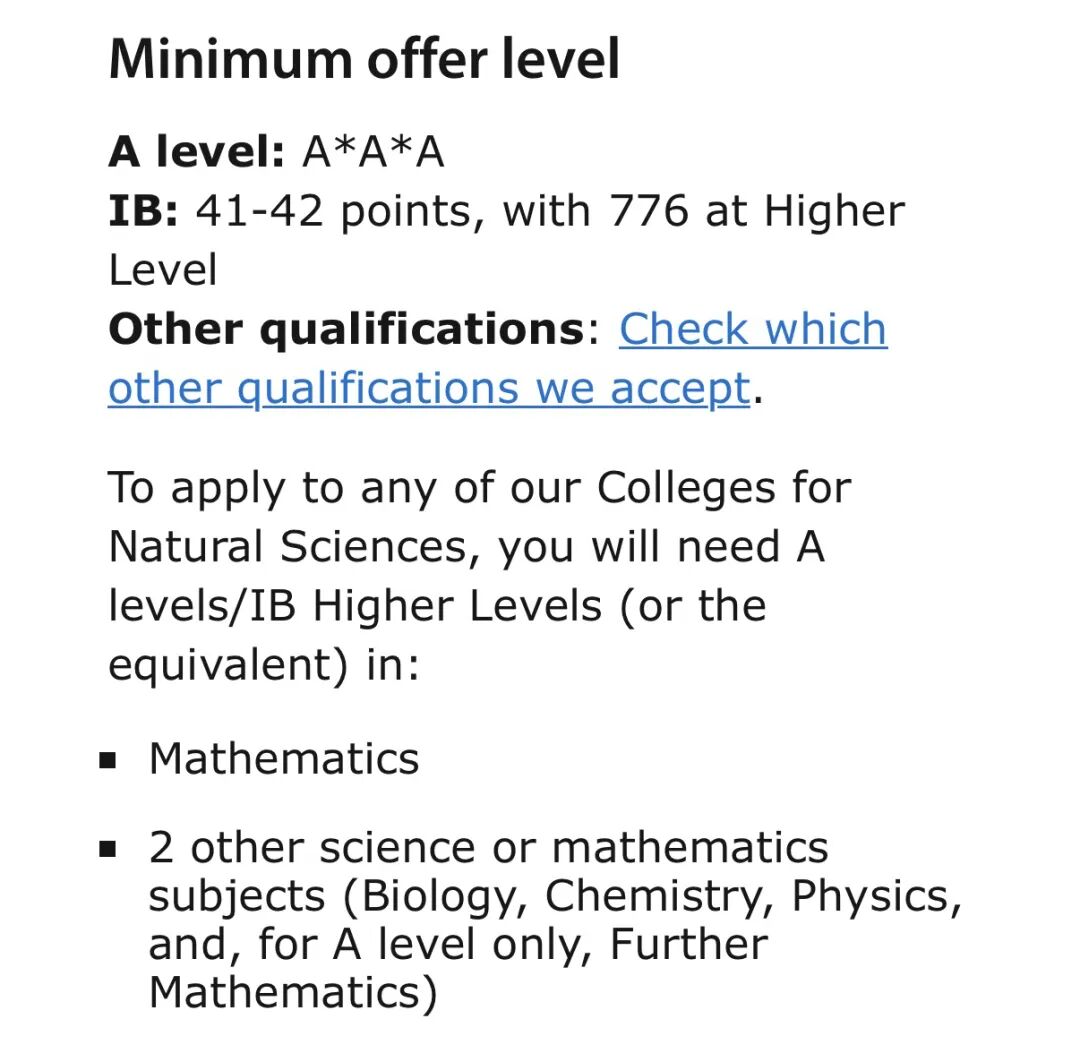Click the 'A*A*A' grade text
This screenshot has width=1080, height=1053.
coord(373,152)
